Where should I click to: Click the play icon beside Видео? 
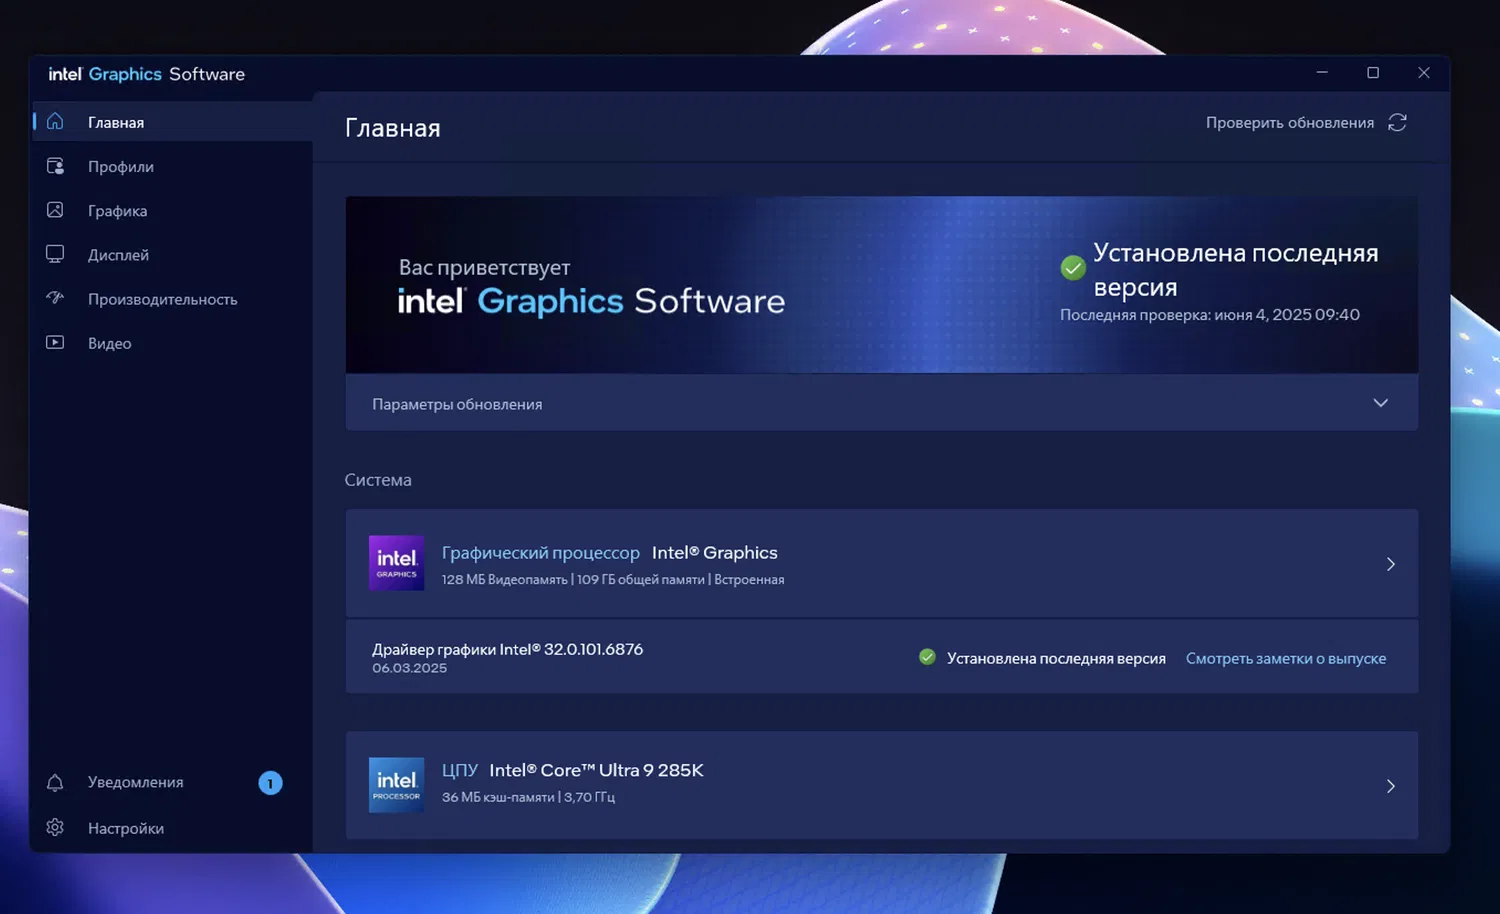click(55, 342)
